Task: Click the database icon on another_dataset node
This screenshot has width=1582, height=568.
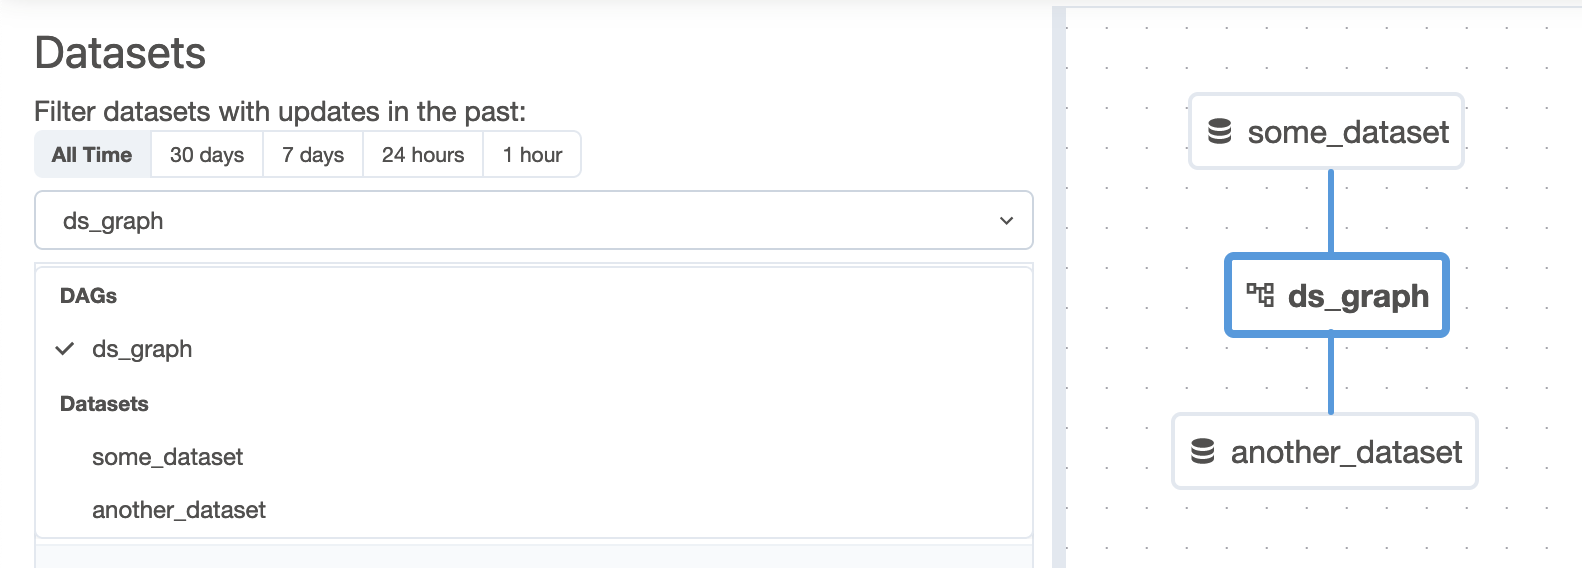Action: point(1203,452)
